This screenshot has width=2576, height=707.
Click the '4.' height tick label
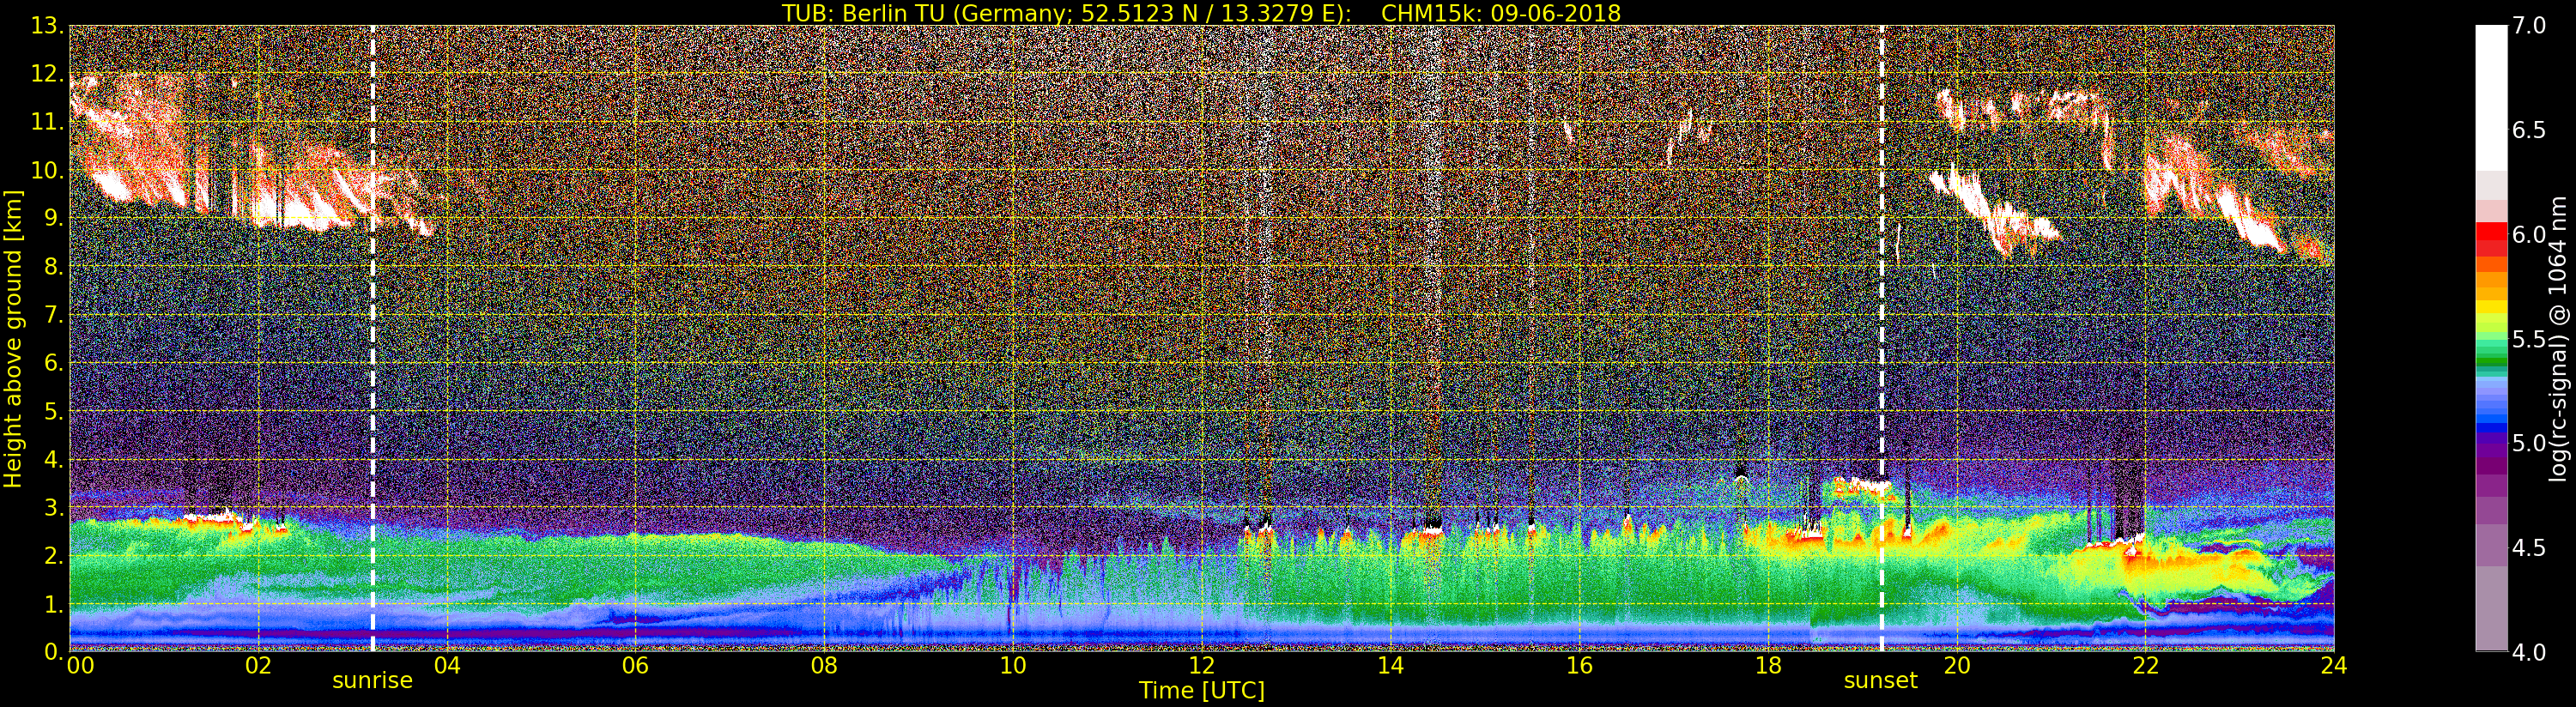pyautogui.click(x=54, y=459)
